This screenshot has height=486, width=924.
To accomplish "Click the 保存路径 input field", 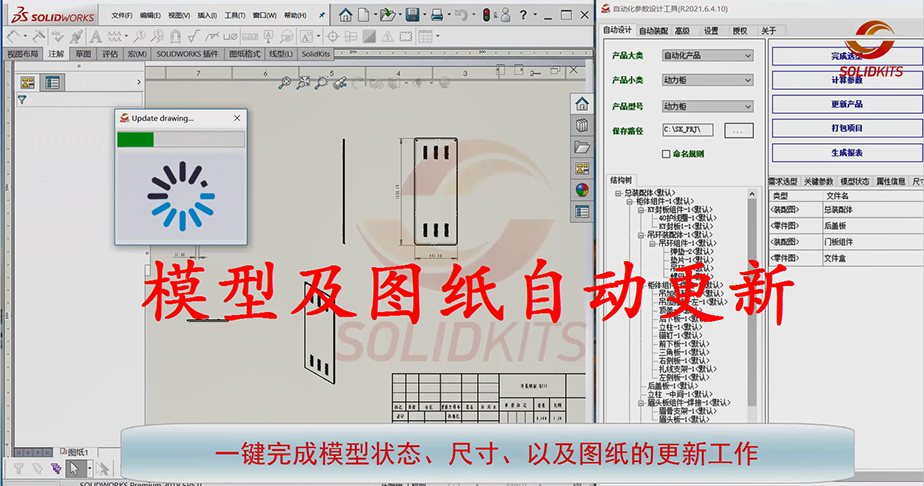I will click(x=688, y=130).
